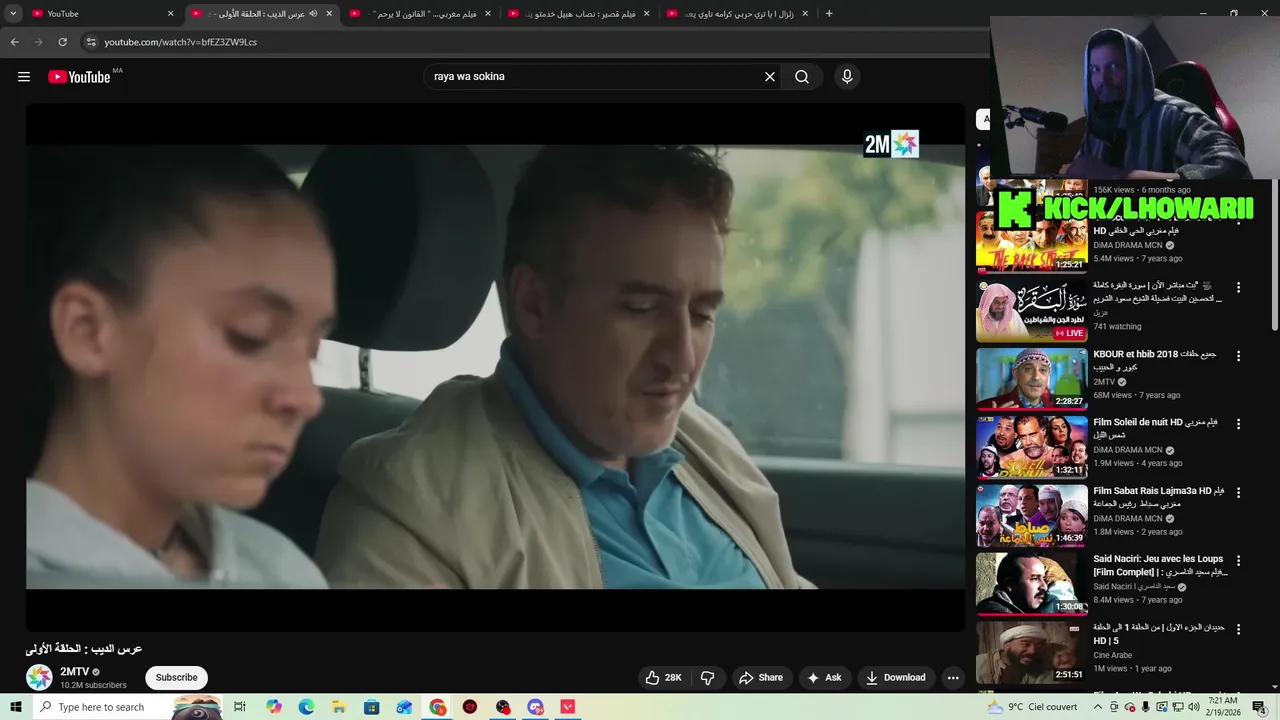
Task: Open File Explorer from the taskbar
Action: [x=339, y=707]
